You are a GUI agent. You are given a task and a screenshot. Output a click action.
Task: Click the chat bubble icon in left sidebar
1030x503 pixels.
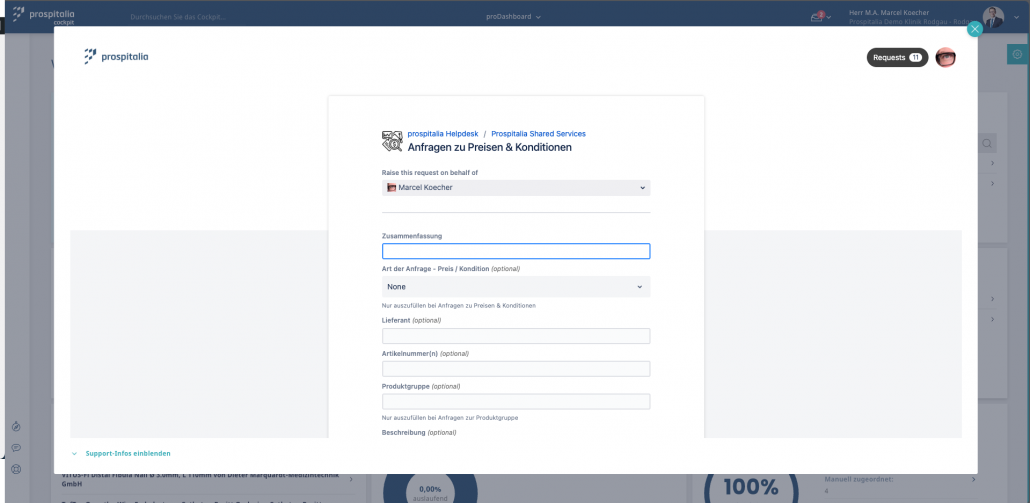pos(16,448)
